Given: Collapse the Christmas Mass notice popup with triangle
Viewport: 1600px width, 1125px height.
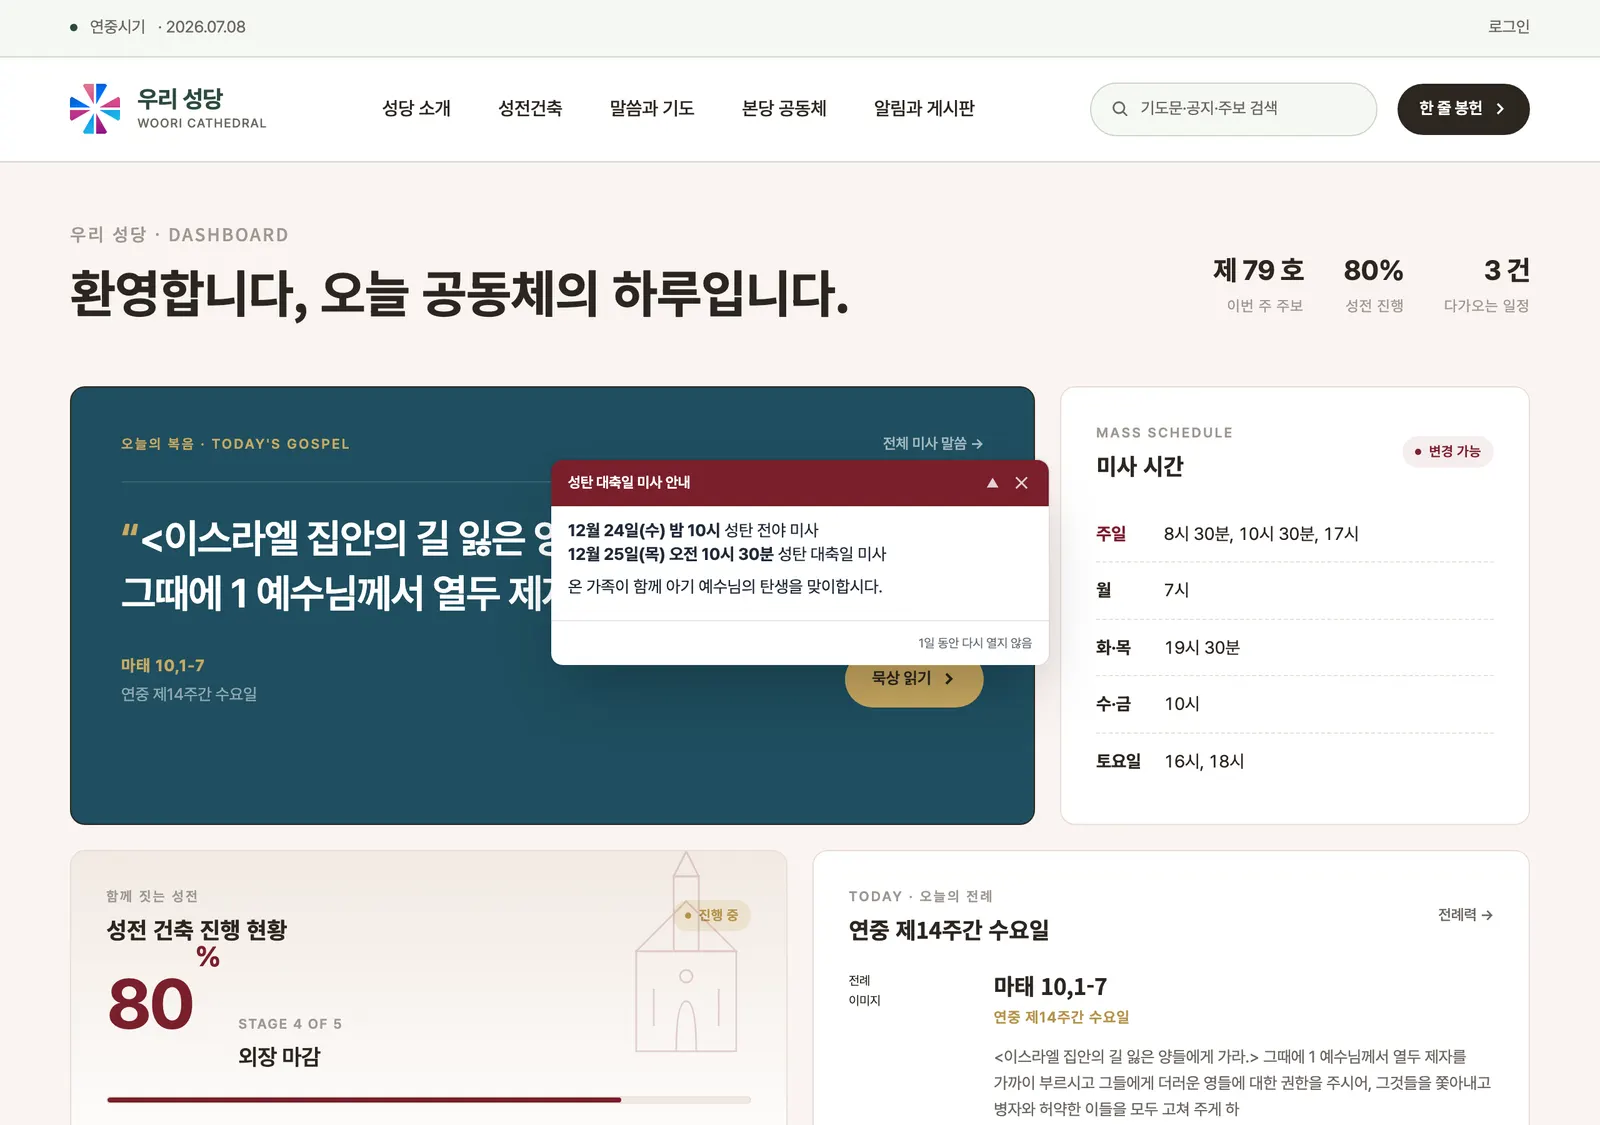Looking at the screenshot, I should [992, 483].
